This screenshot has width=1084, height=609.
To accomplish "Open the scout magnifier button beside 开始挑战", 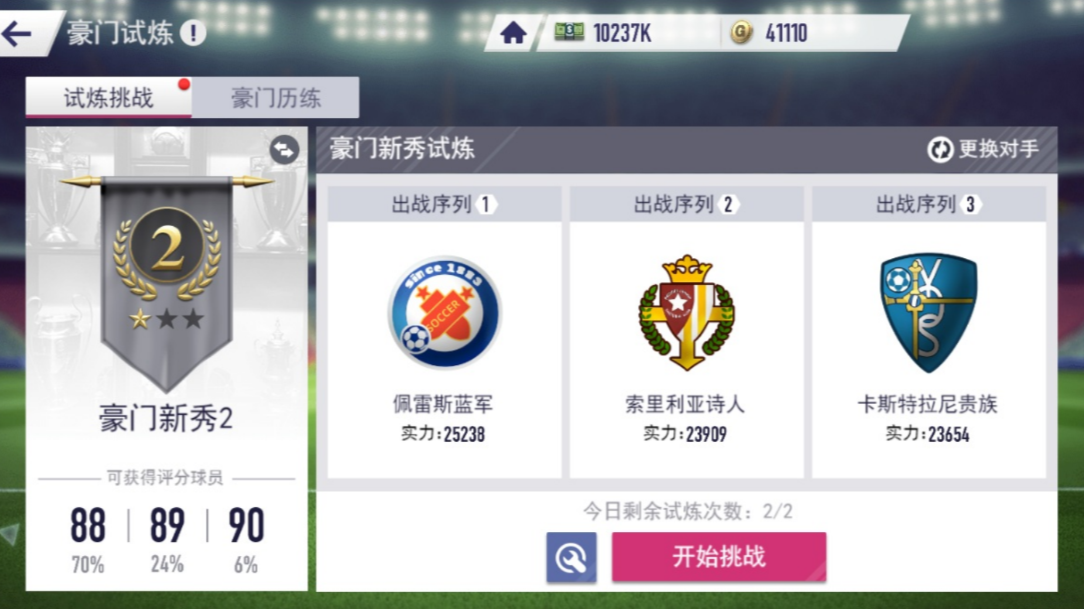I will tap(571, 556).
